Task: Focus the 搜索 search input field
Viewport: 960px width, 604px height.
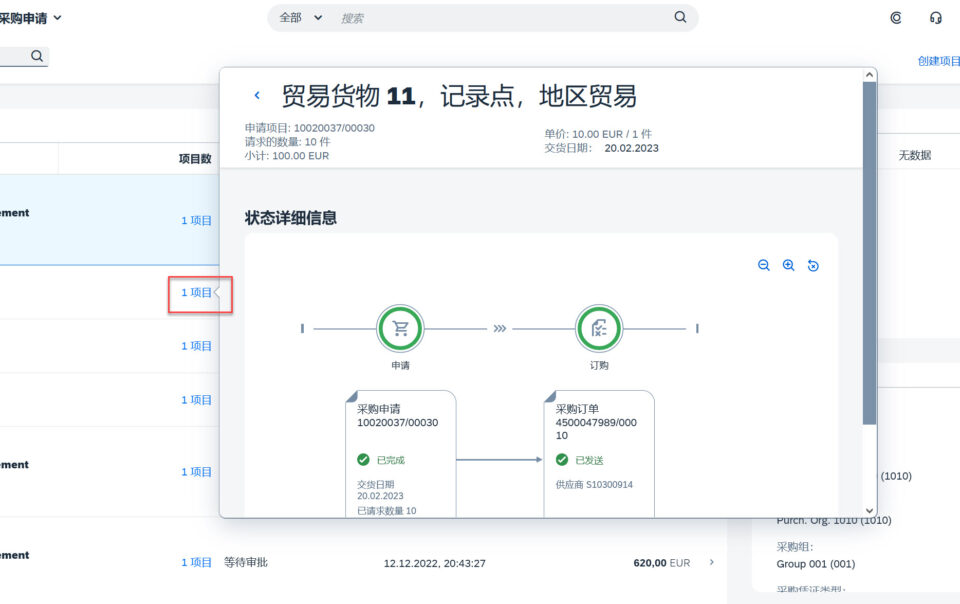Action: click(x=502, y=18)
